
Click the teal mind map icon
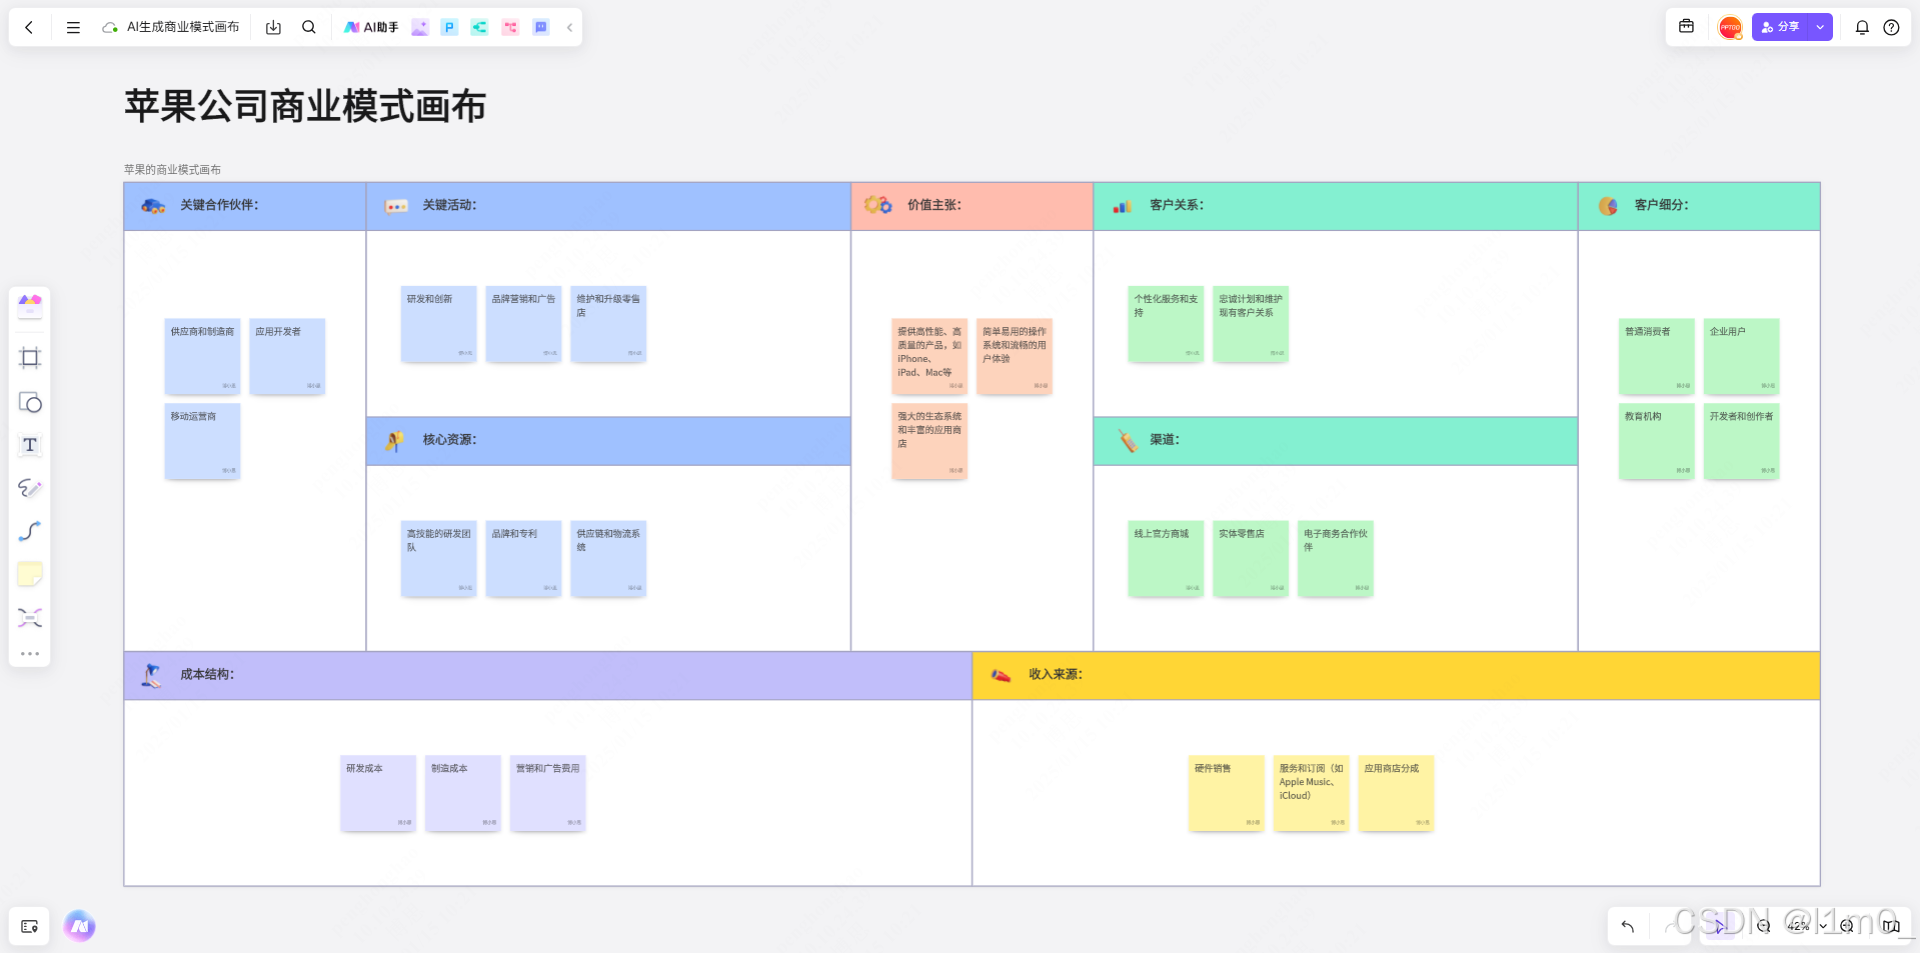[480, 27]
